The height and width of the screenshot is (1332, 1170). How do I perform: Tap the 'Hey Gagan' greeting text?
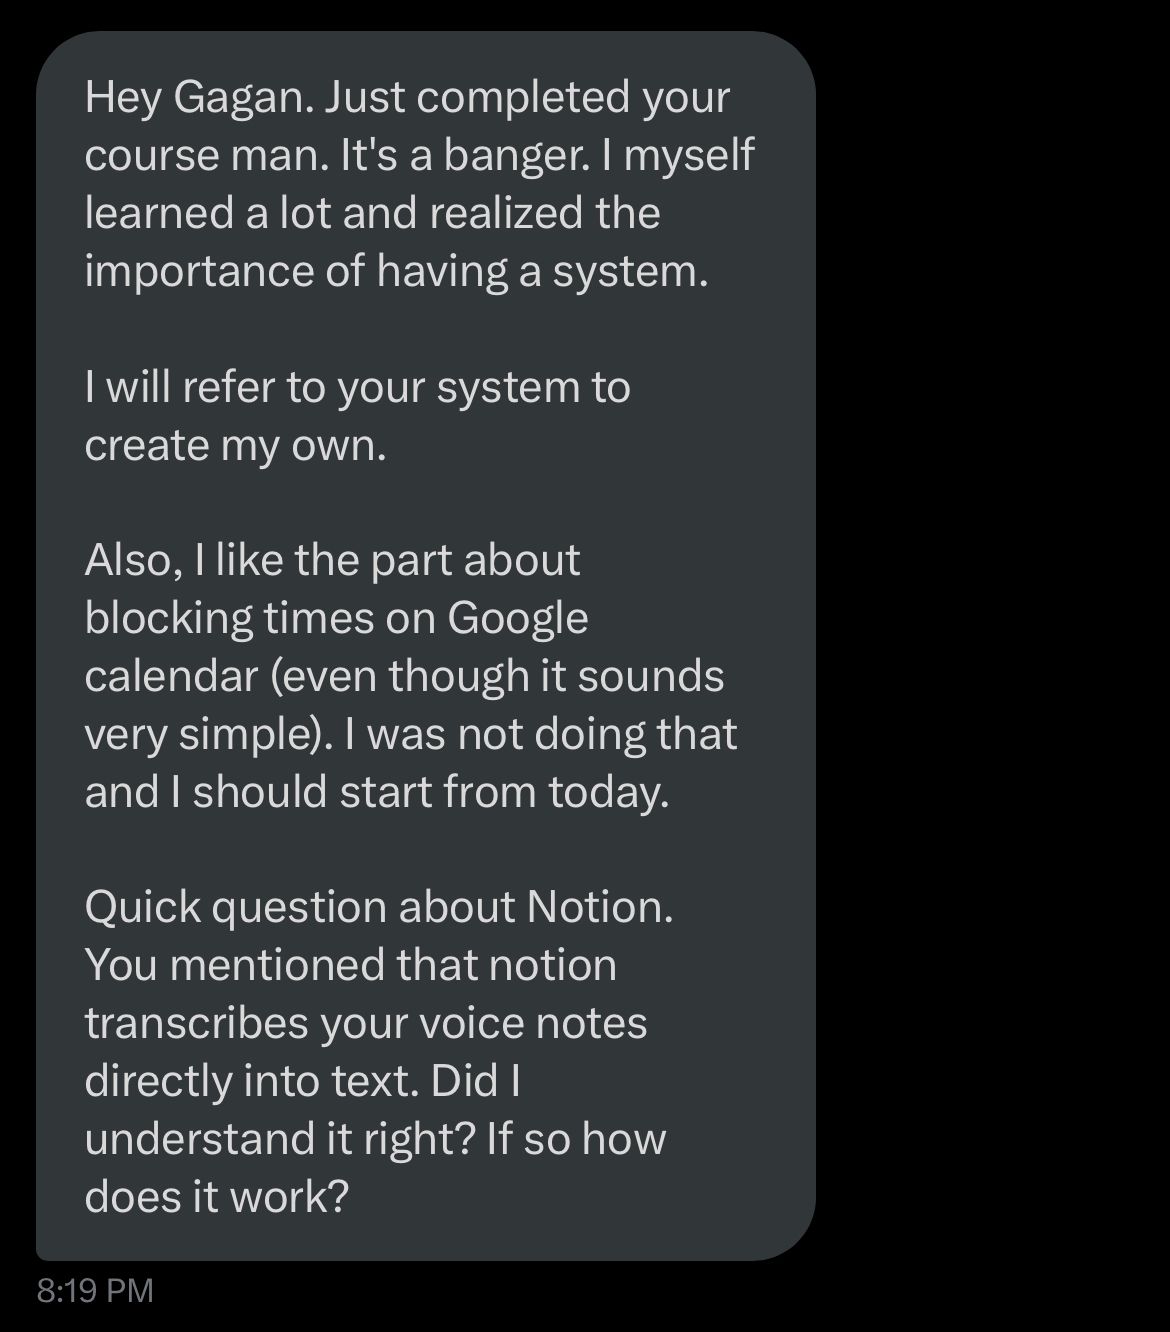click(x=198, y=98)
